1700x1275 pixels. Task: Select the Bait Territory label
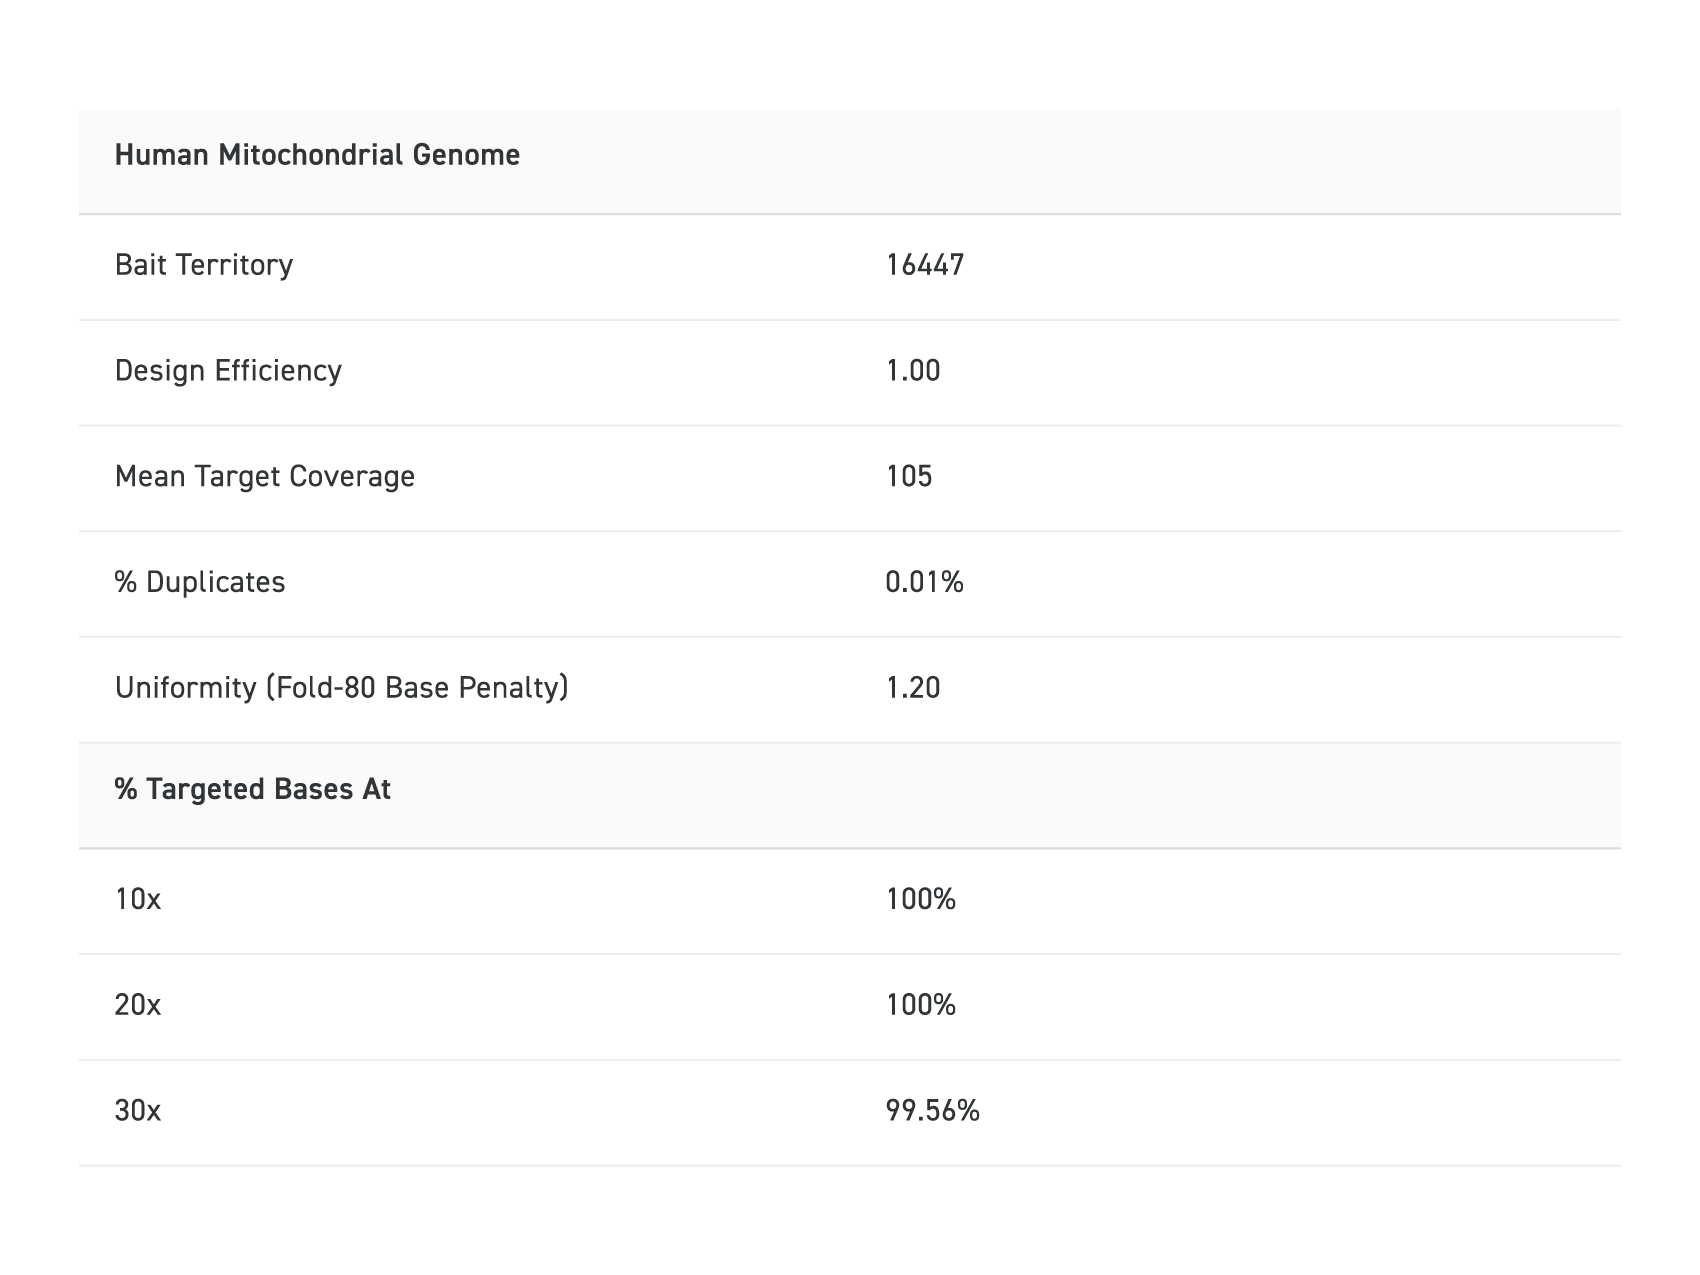click(x=204, y=265)
